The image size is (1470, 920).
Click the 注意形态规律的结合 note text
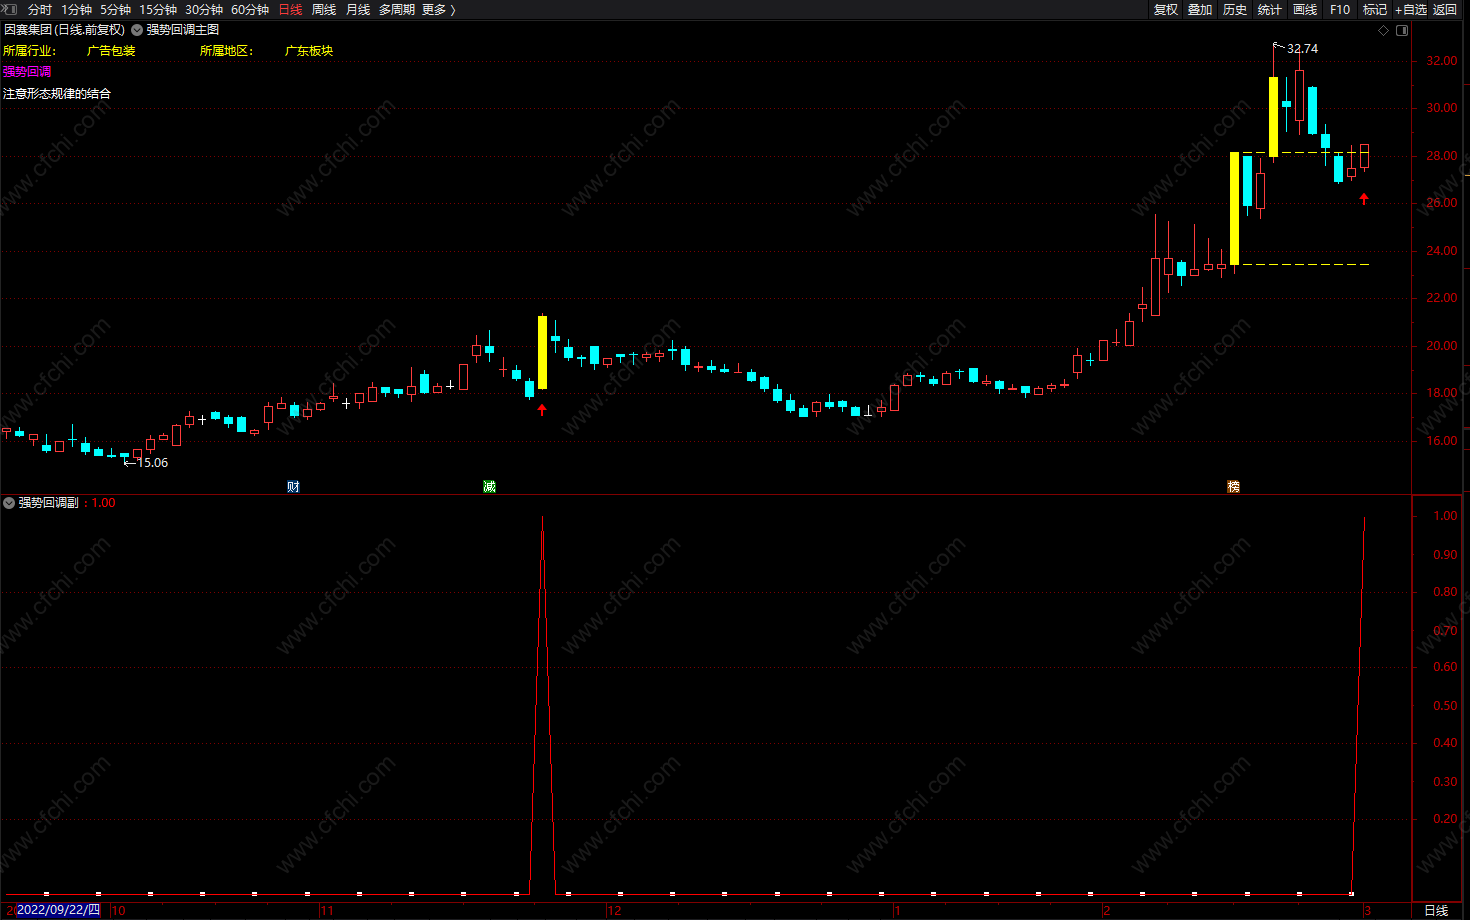pyautogui.click(x=57, y=94)
